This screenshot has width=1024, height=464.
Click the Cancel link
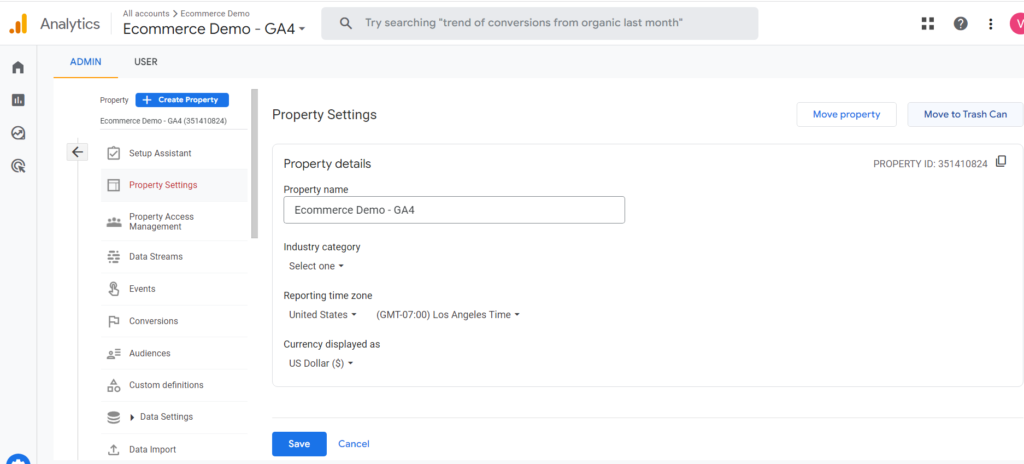(354, 444)
